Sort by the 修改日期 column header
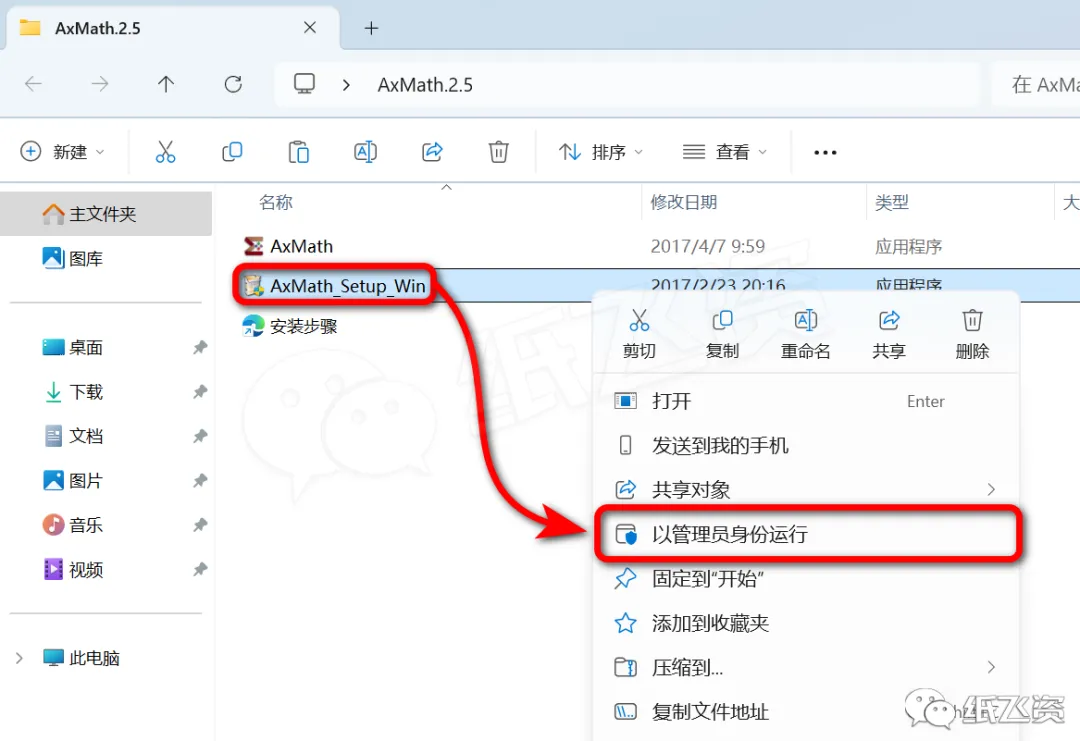The height and width of the screenshot is (741, 1080). click(x=684, y=202)
